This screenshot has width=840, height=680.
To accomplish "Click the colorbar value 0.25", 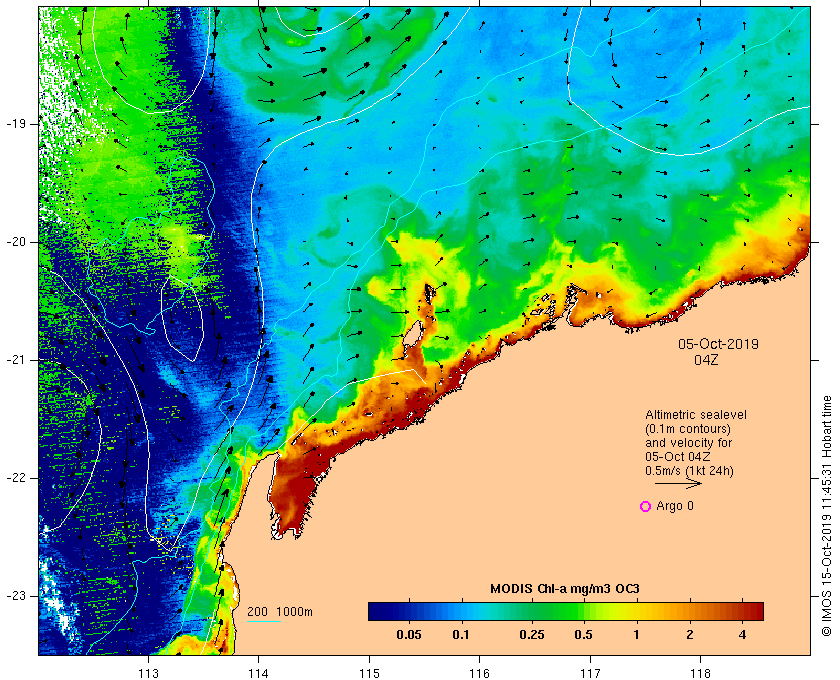I will (531, 635).
